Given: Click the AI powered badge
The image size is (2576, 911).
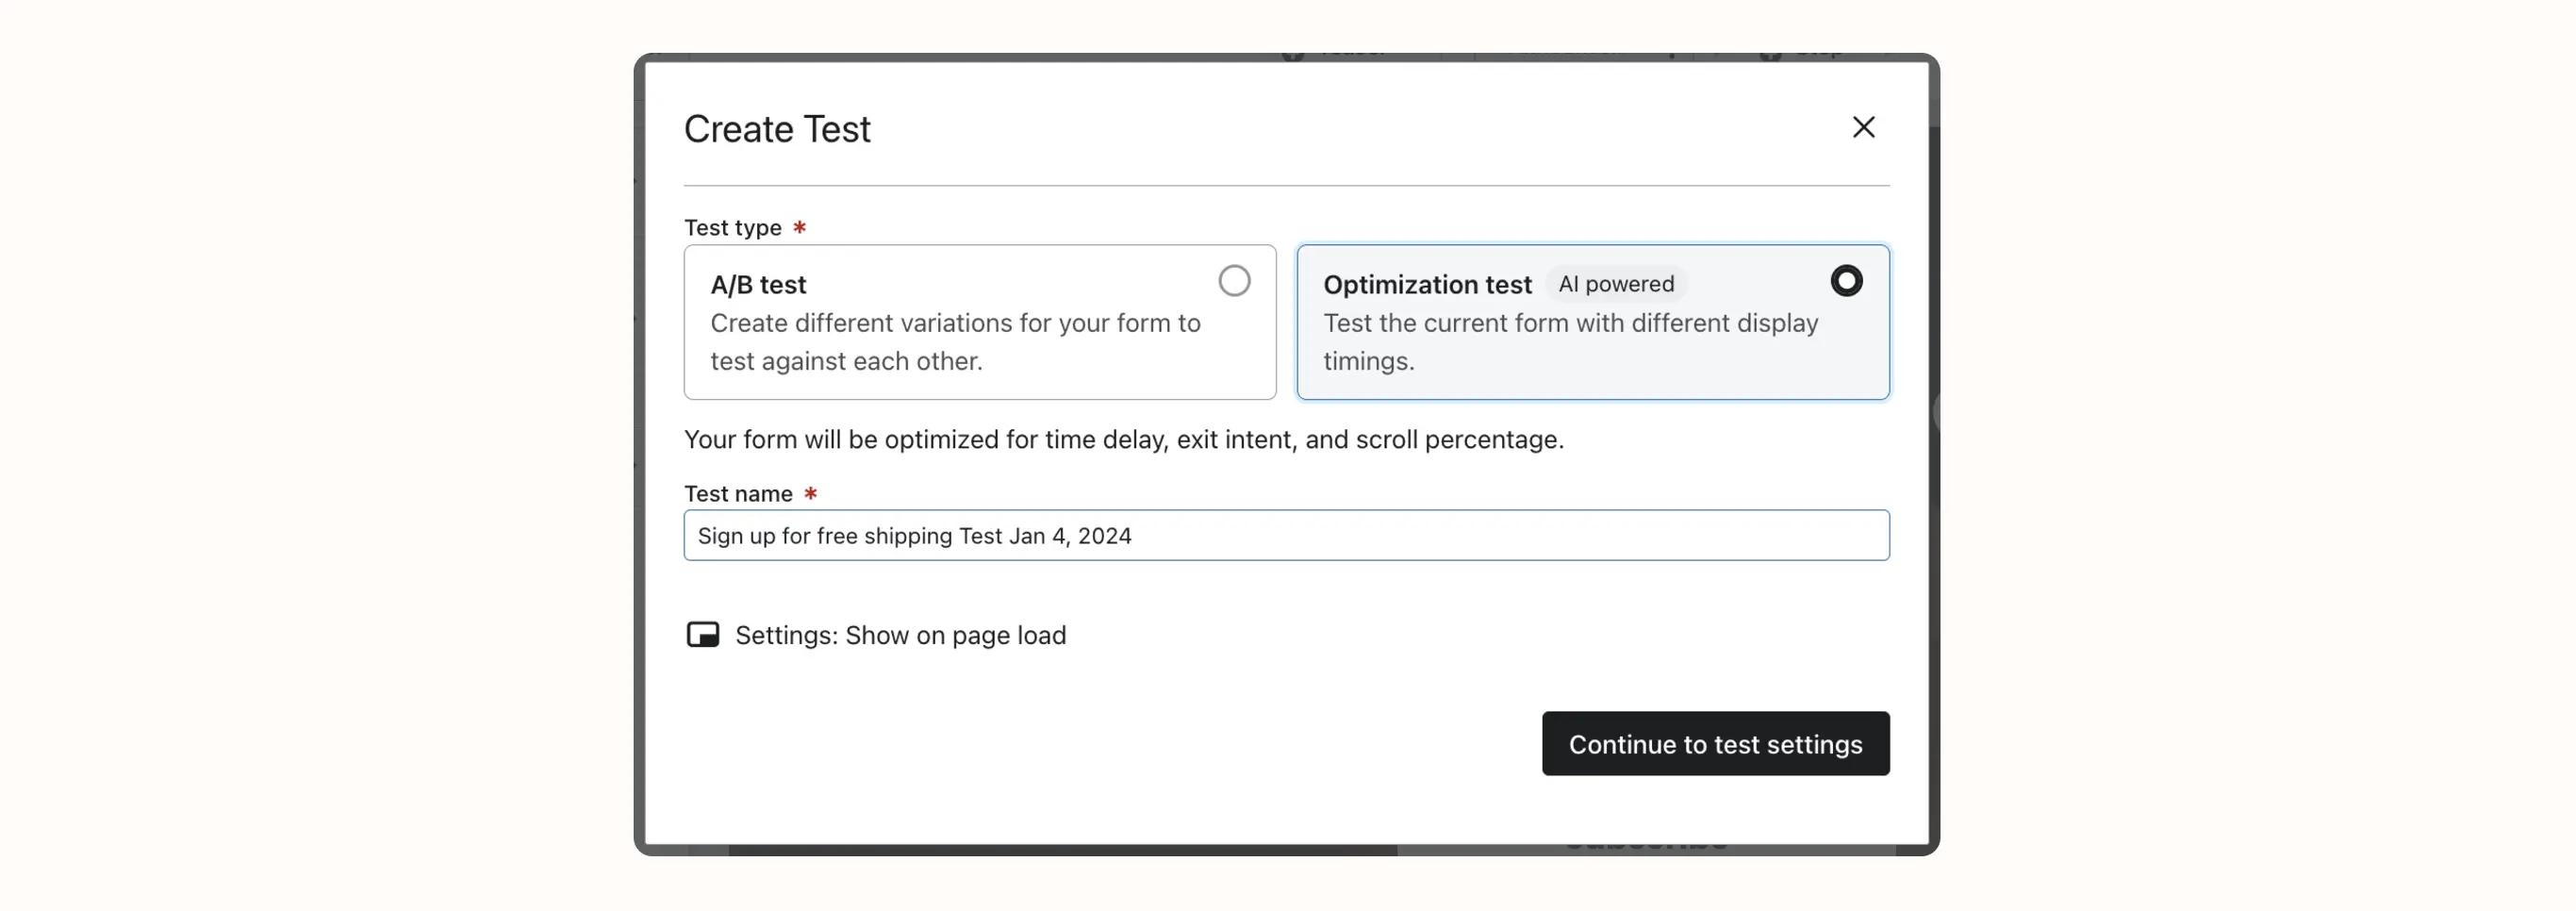Looking at the screenshot, I should [1616, 284].
